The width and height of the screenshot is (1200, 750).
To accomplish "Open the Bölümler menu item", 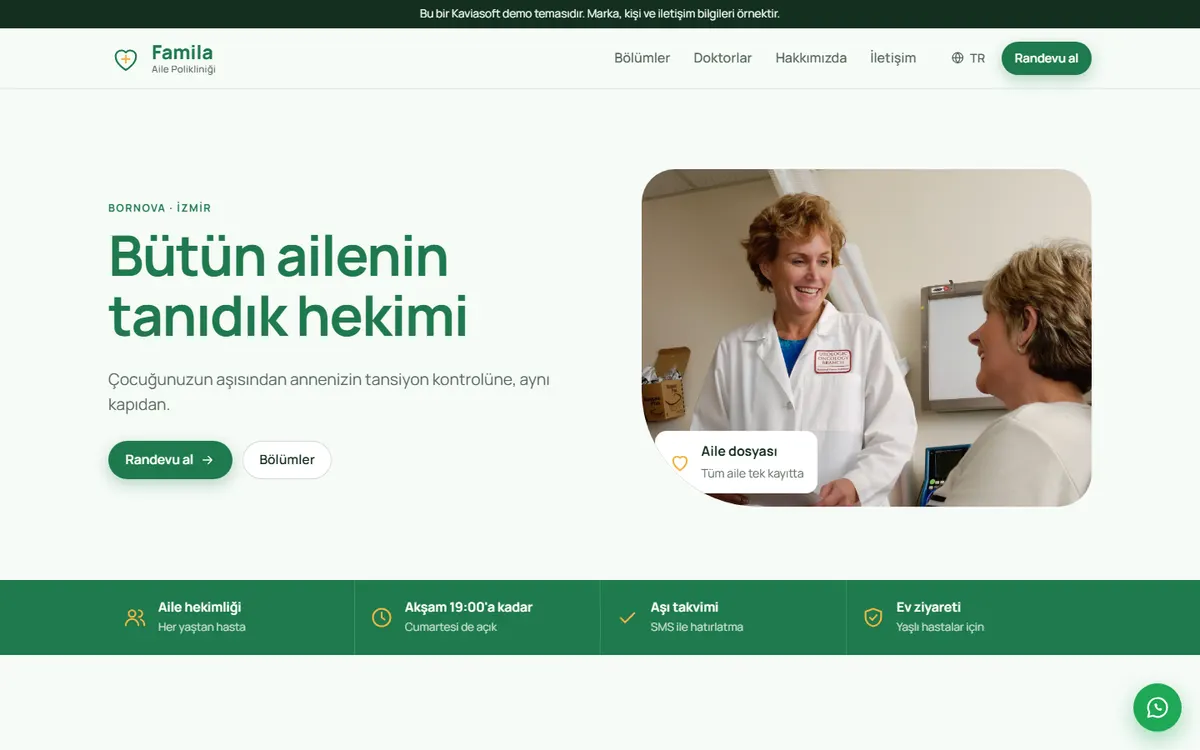I will [642, 58].
